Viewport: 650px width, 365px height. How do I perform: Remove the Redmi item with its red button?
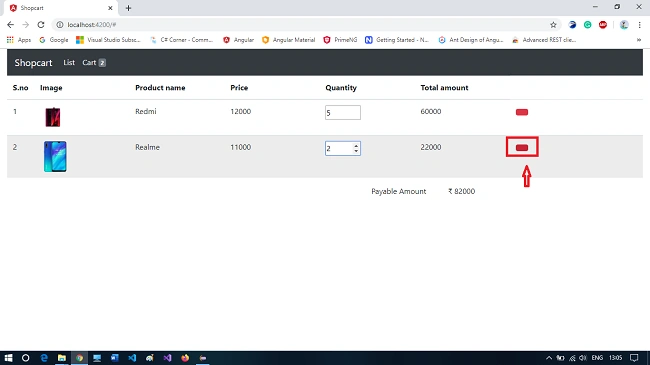coord(521,112)
